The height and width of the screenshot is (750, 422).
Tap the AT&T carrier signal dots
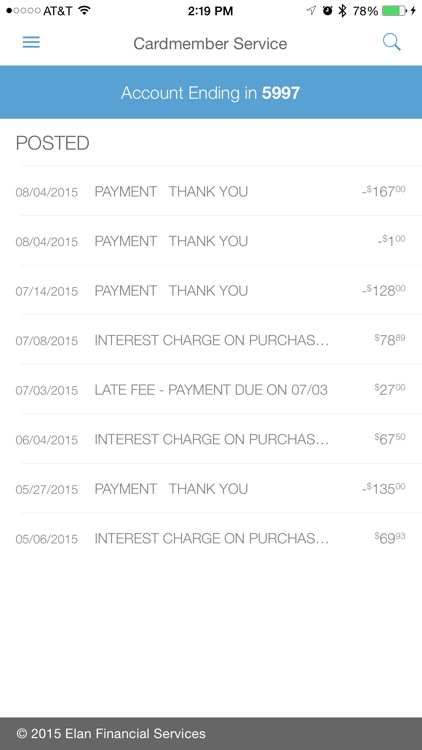click(x=23, y=11)
